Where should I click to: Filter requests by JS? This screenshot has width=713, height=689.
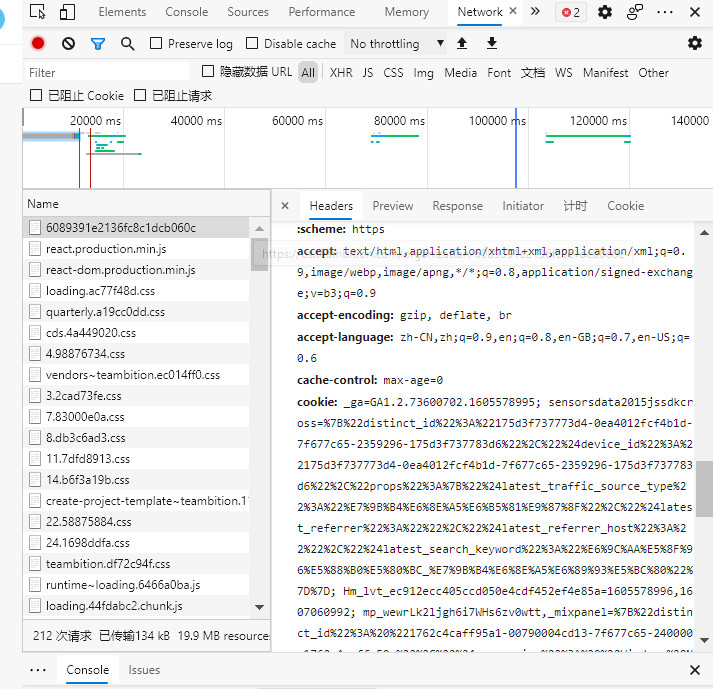click(x=367, y=73)
